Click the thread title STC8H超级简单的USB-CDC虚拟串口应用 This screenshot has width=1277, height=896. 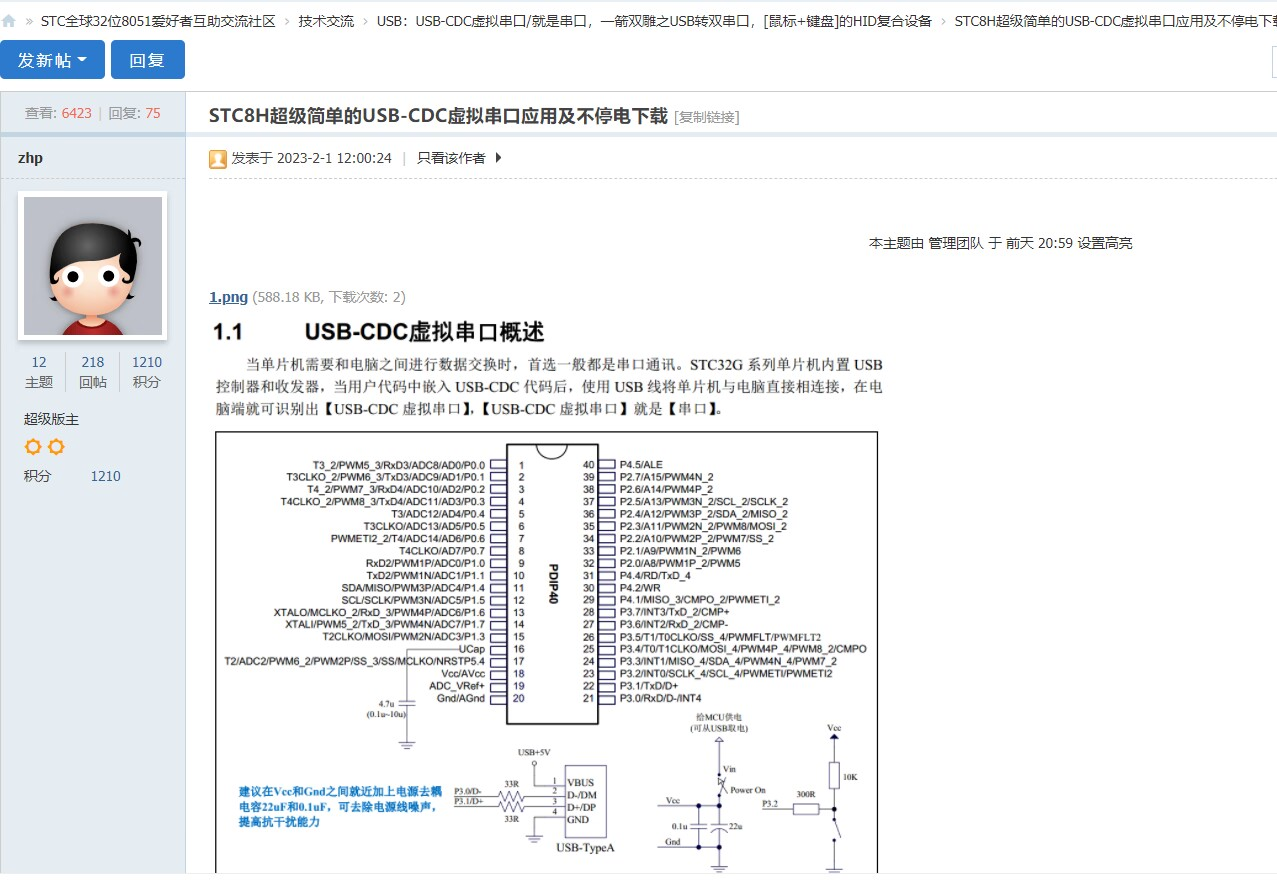point(438,116)
